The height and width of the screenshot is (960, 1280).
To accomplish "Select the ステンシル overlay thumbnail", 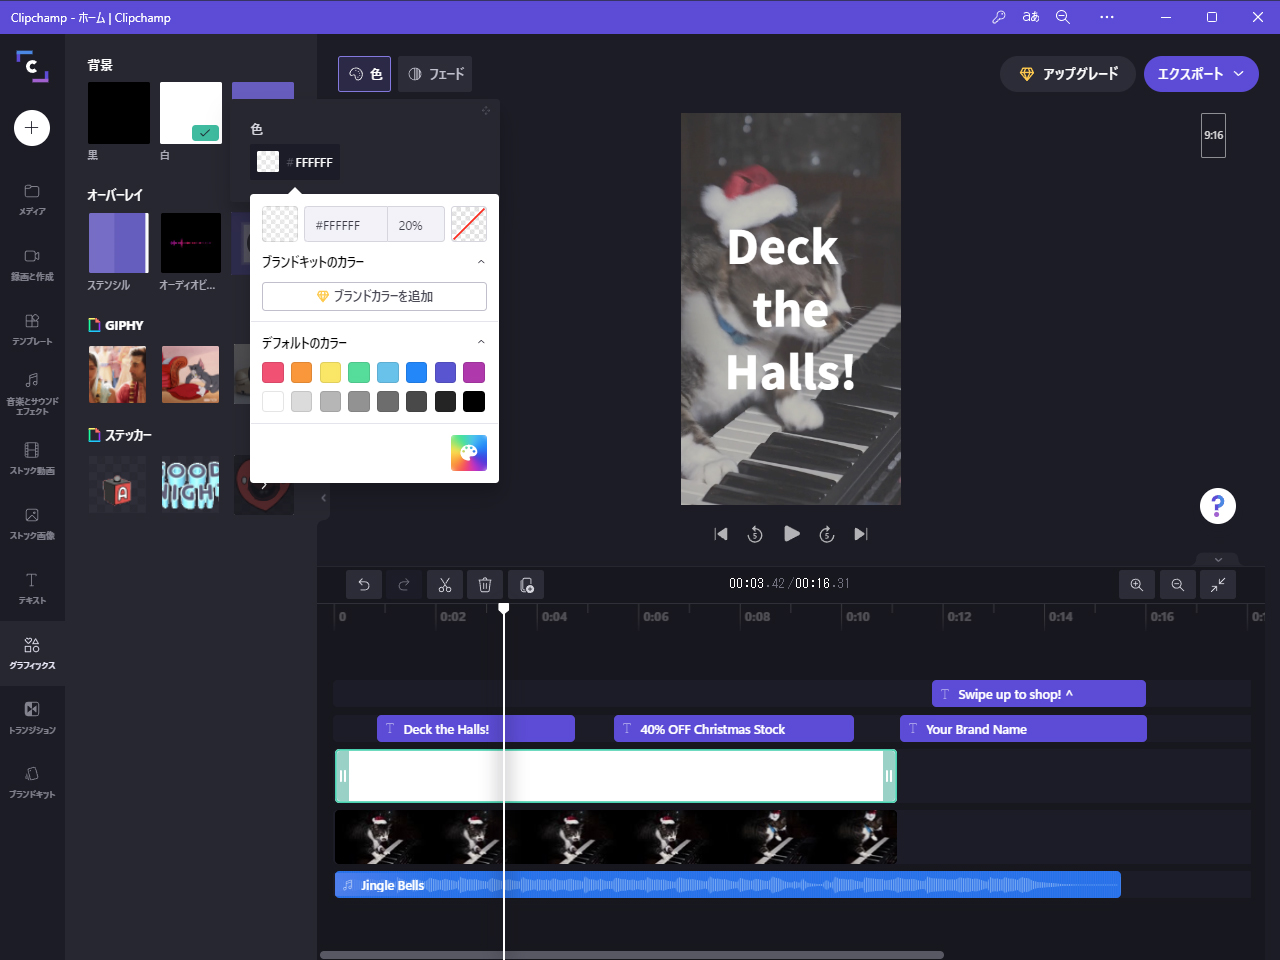I will 119,243.
